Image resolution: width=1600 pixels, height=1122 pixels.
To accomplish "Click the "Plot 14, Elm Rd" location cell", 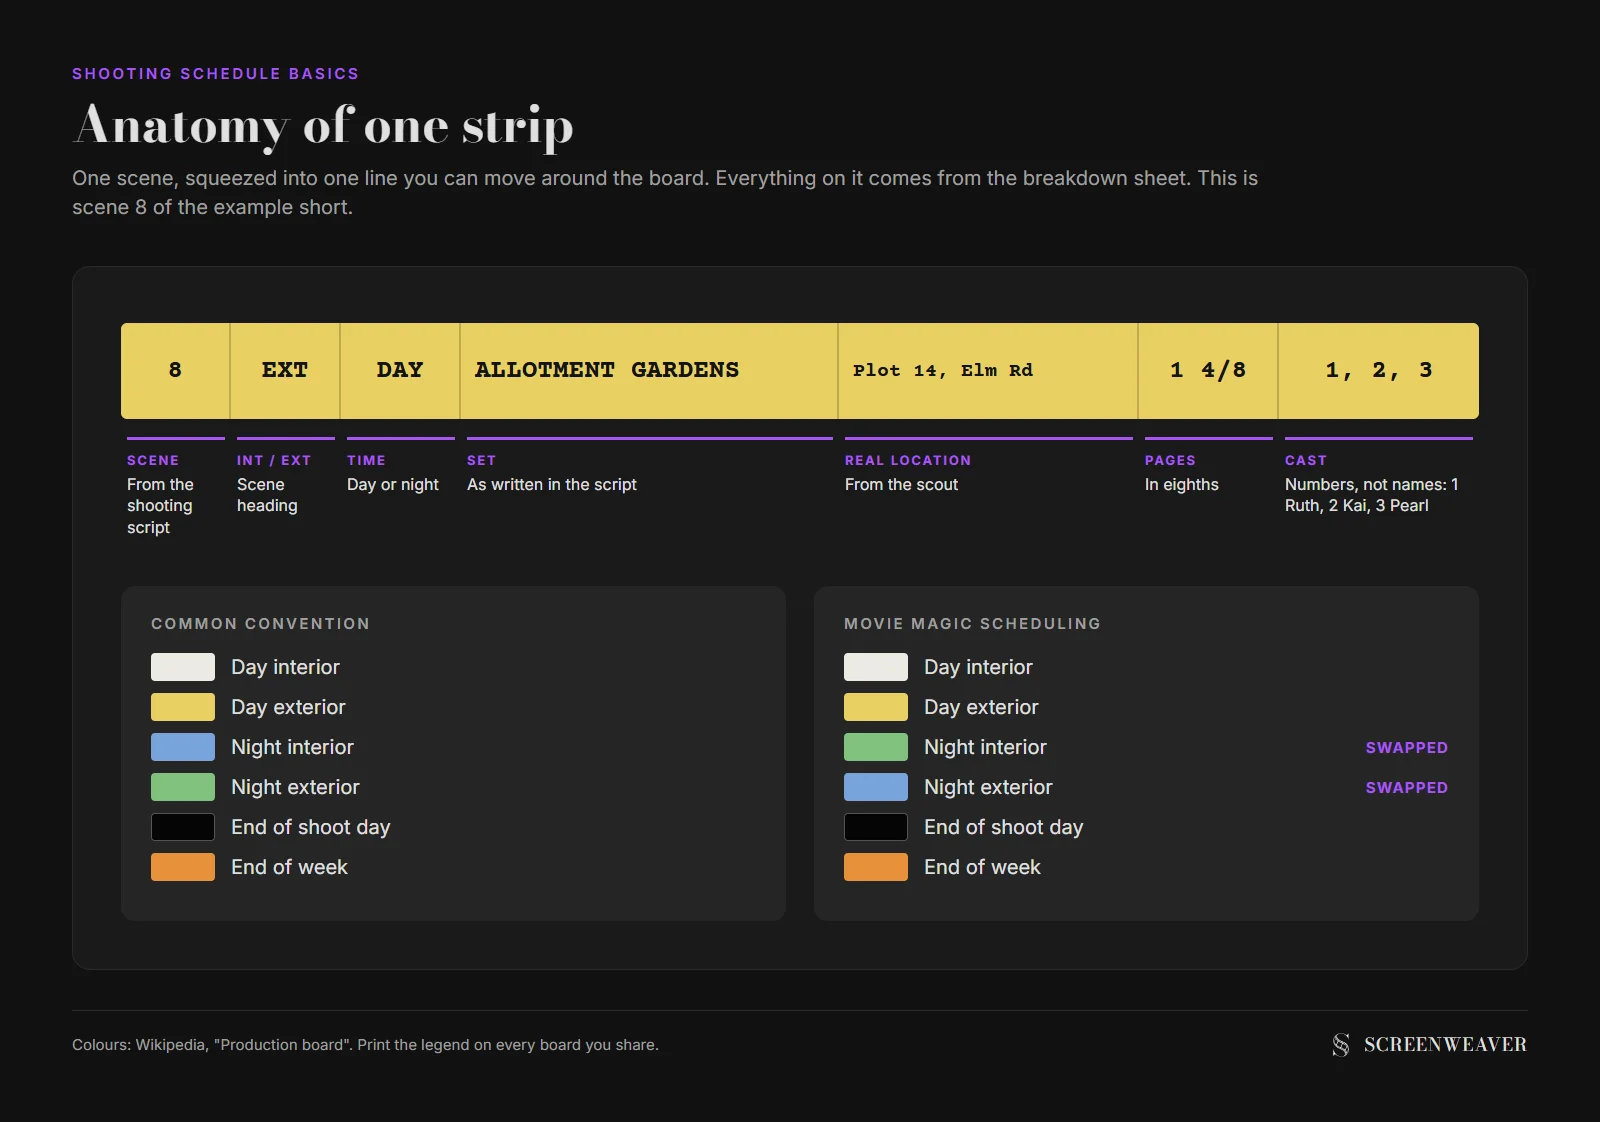I will pyautogui.click(x=988, y=371).
